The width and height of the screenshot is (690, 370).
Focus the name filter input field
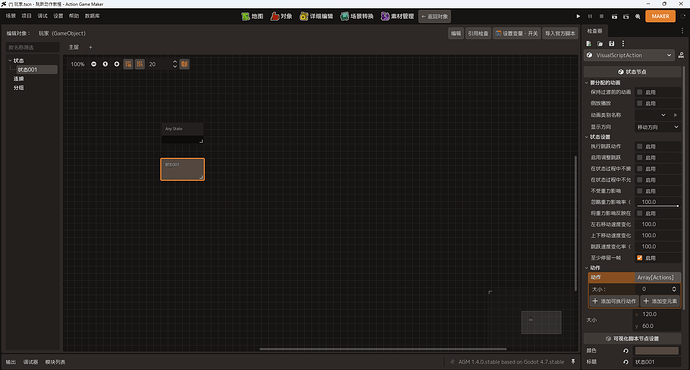click(33, 47)
